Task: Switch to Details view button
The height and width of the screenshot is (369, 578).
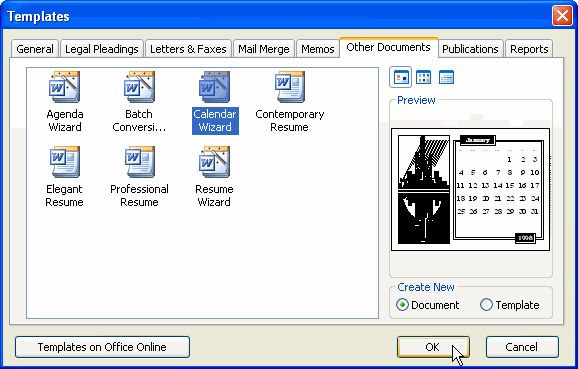Action: tap(446, 77)
